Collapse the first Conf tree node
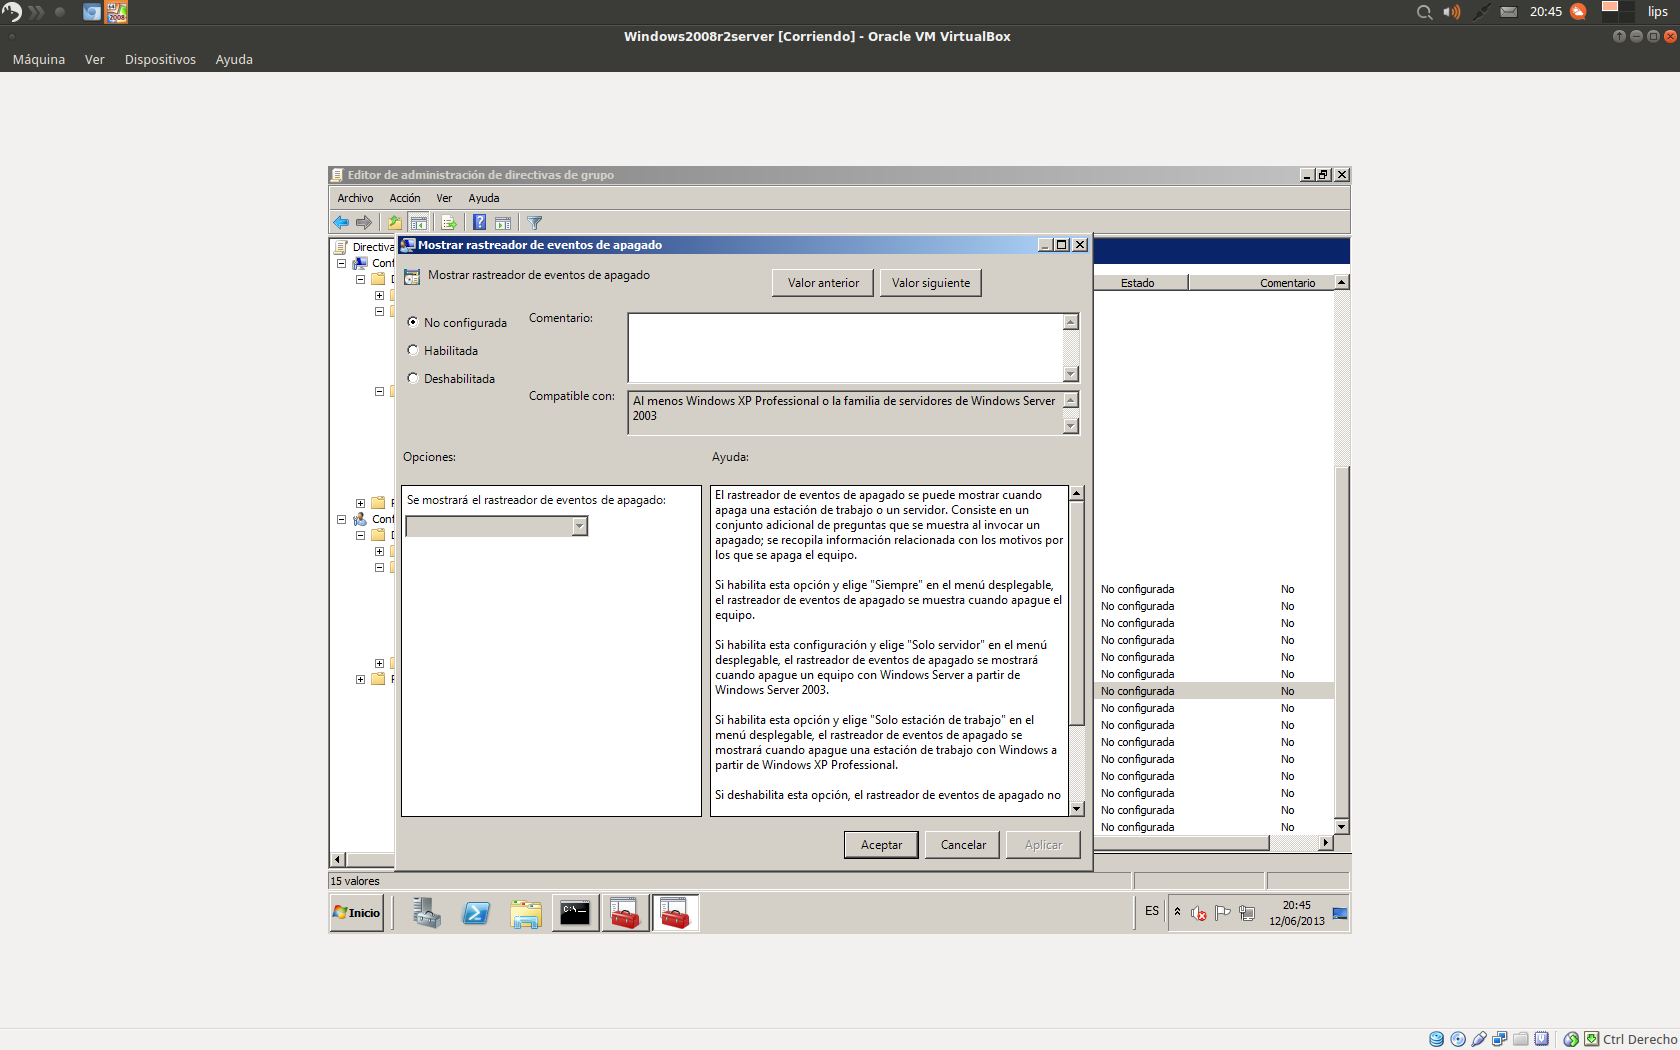1680x1050 pixels. click(x=342, y=264)
